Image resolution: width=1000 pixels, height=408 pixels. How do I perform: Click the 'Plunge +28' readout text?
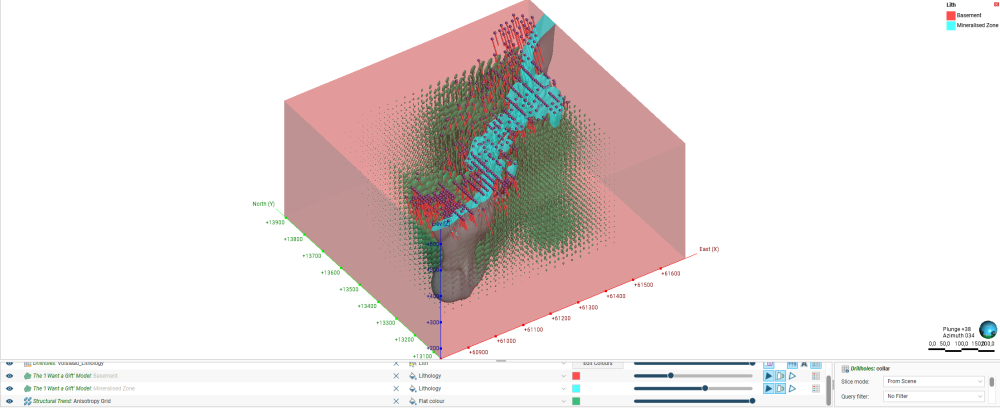click(x=956, y=329)
